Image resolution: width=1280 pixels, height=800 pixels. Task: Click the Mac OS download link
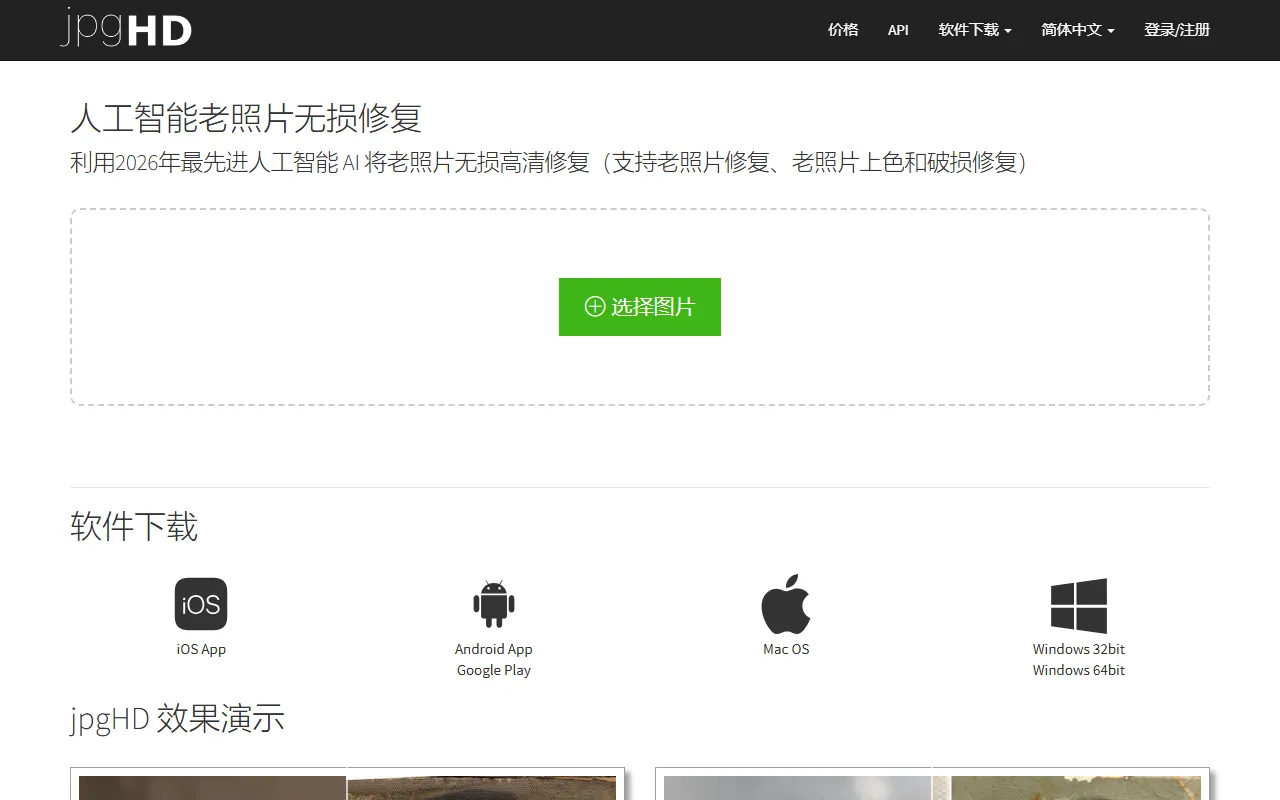[786, 649]
